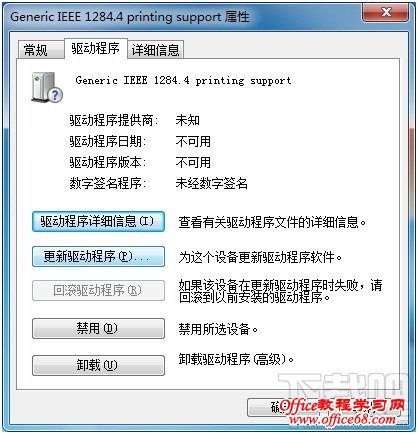Screen dimensions: 418x434
Task: Click the 驱动程序日期 不可用 value
Action: coord(193,142)
